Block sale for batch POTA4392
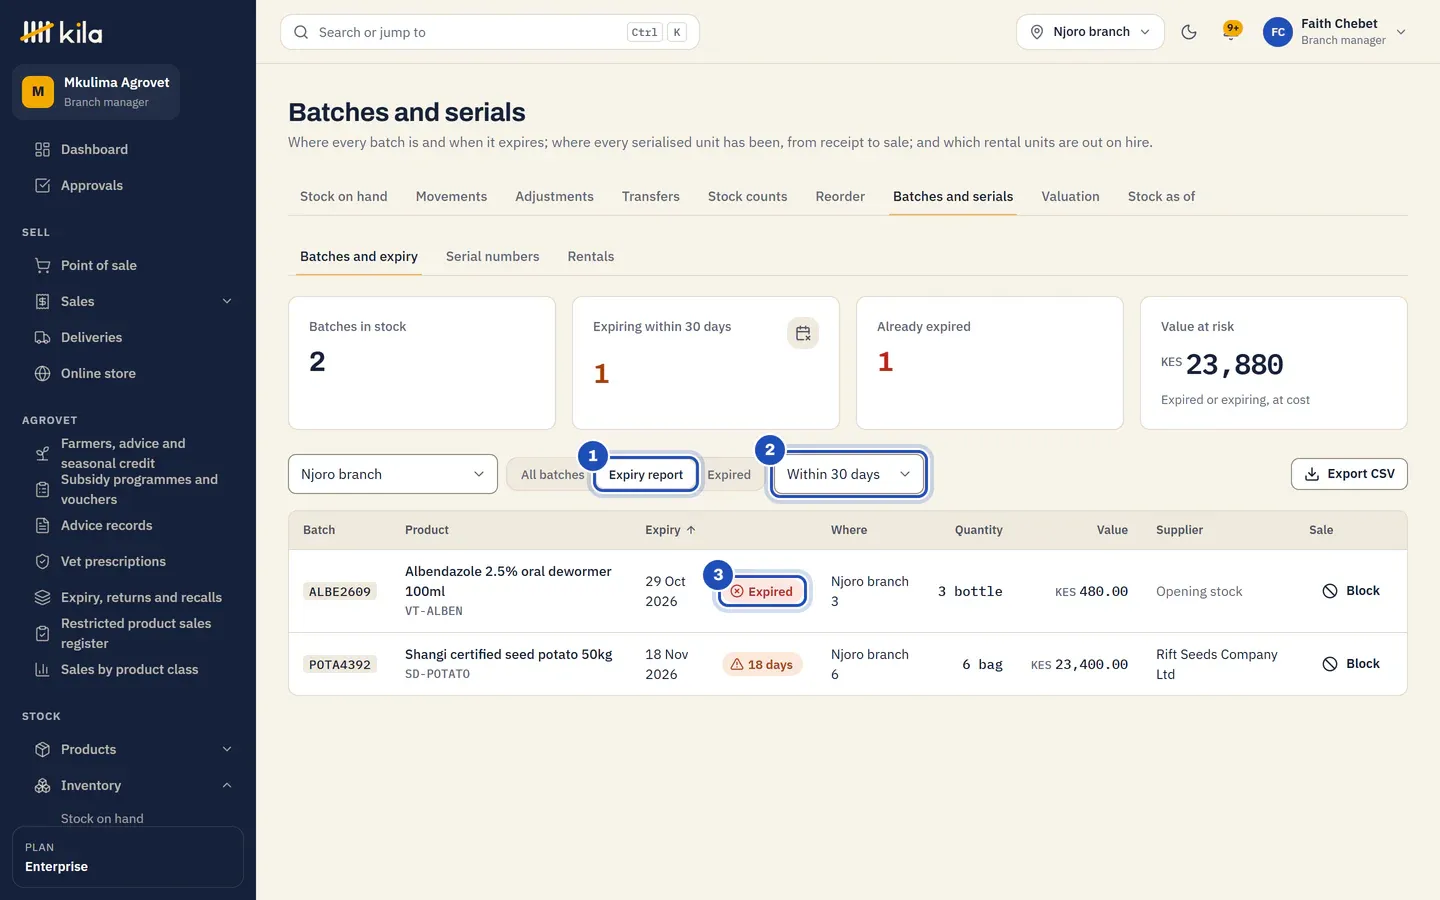Viewport: 1440px width, 900px height. pos(1351,664)
